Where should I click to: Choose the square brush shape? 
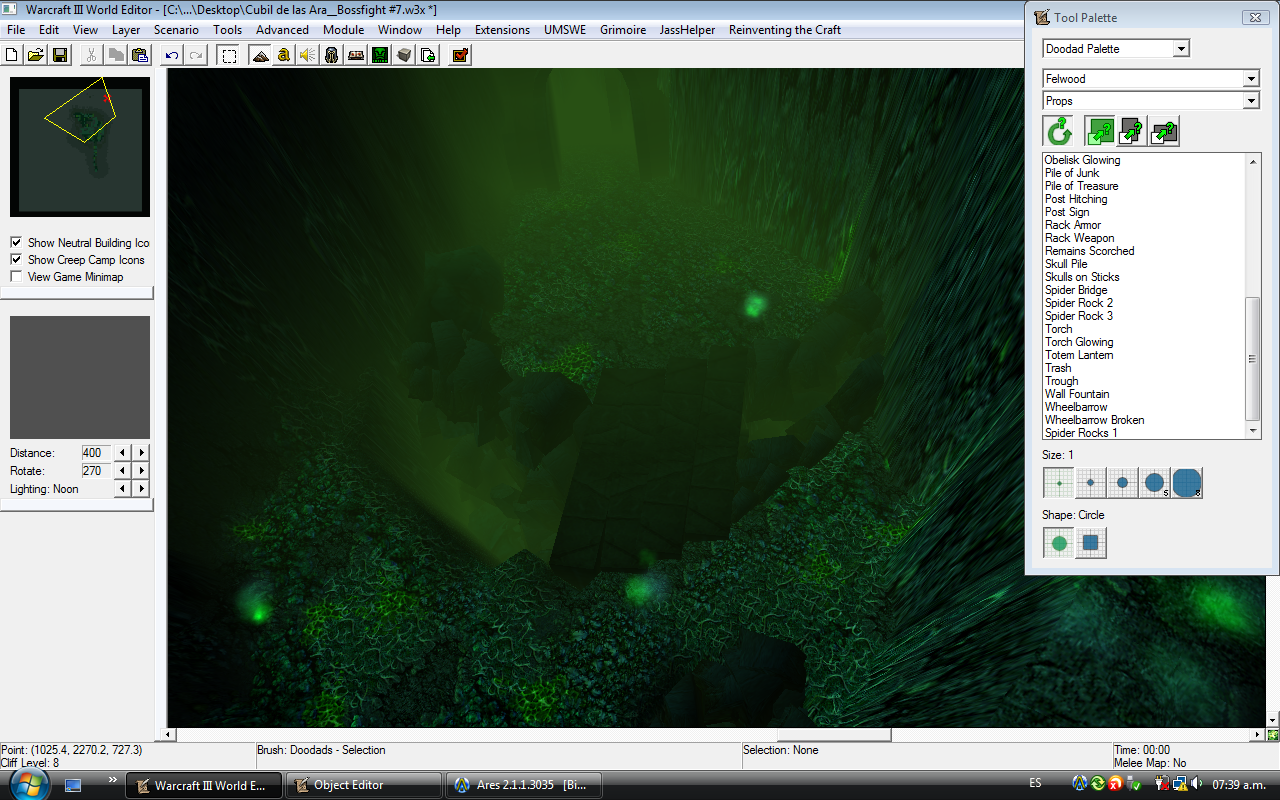(1091, 543)
